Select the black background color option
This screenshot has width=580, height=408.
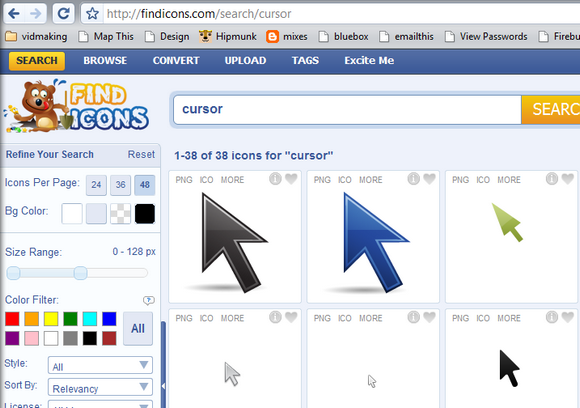click(145, 214)
